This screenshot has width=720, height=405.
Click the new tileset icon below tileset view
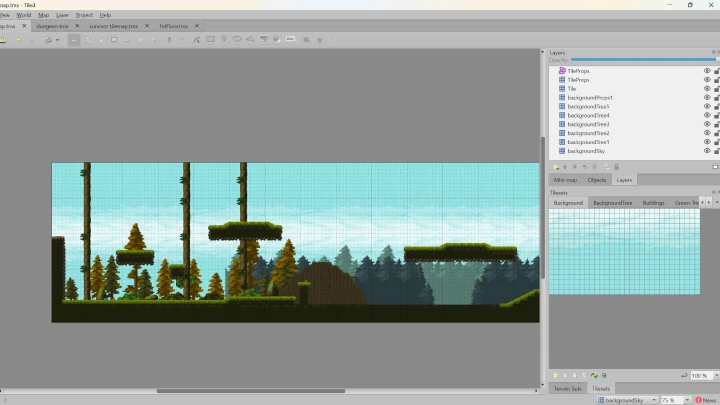[x=555, y=375]
